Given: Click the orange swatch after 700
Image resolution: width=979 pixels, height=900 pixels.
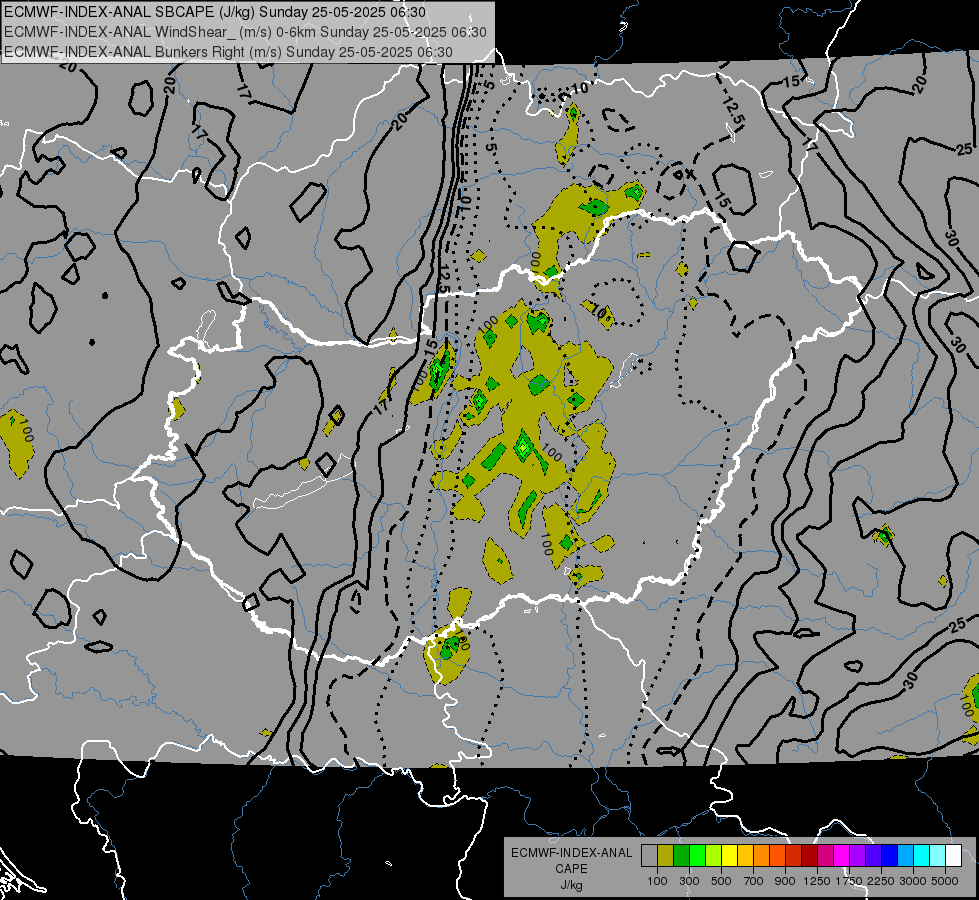Looking at the screenshot, I should click(762, 855).
